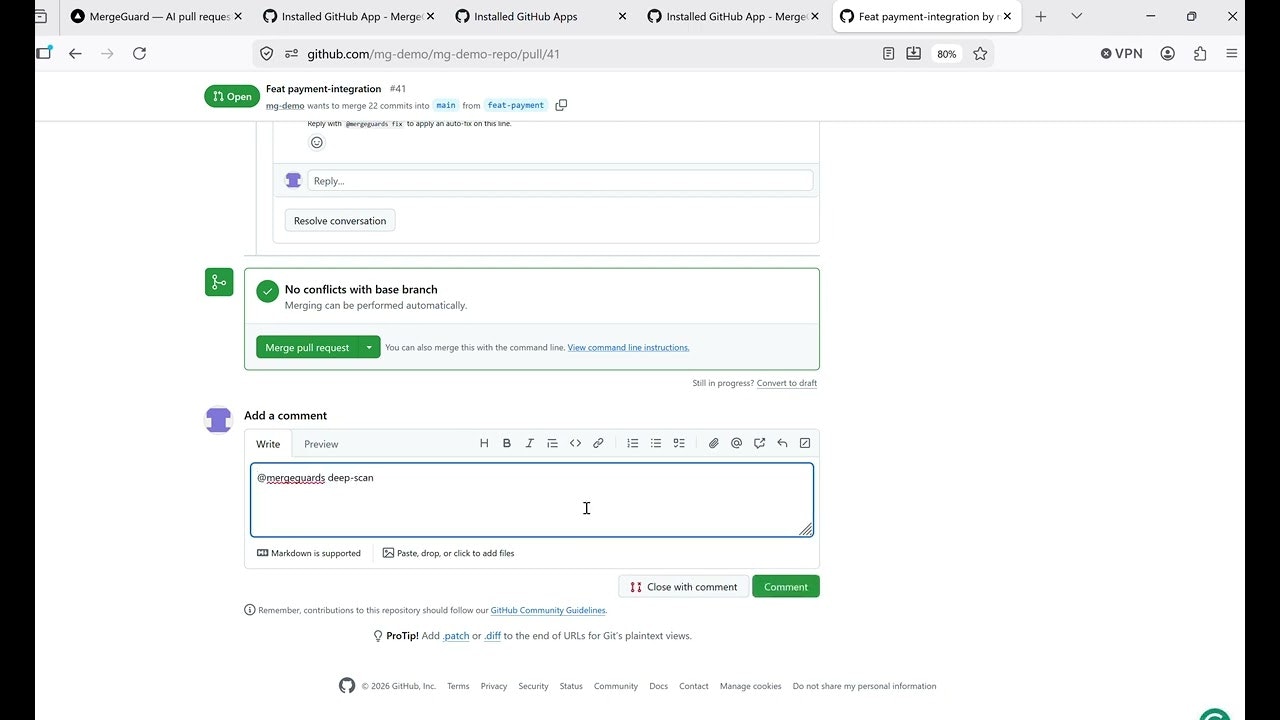Open the browser extensions menu
Viewport: 1280px width, 720px height.
point(1200,53)
